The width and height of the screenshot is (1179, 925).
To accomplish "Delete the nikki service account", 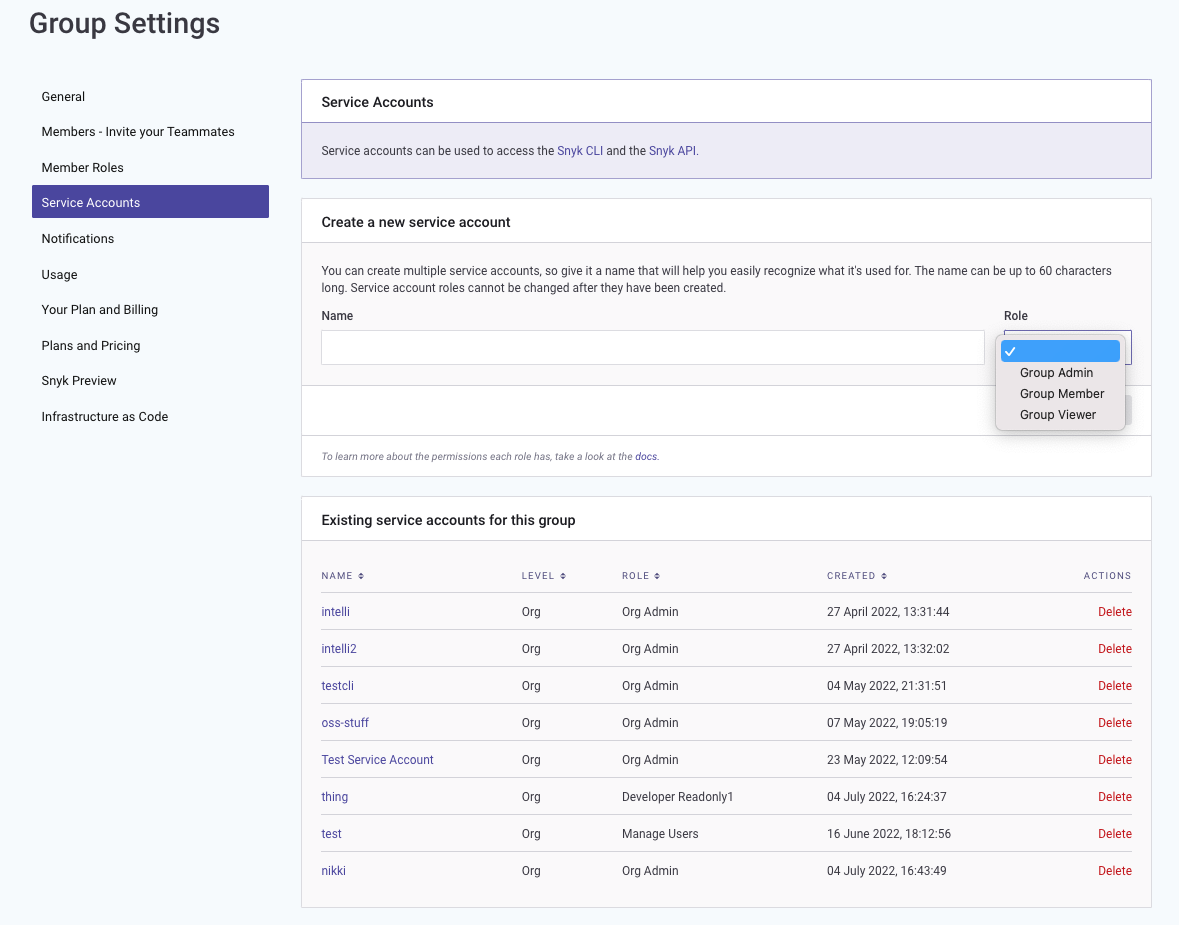I will point(1114,871).
